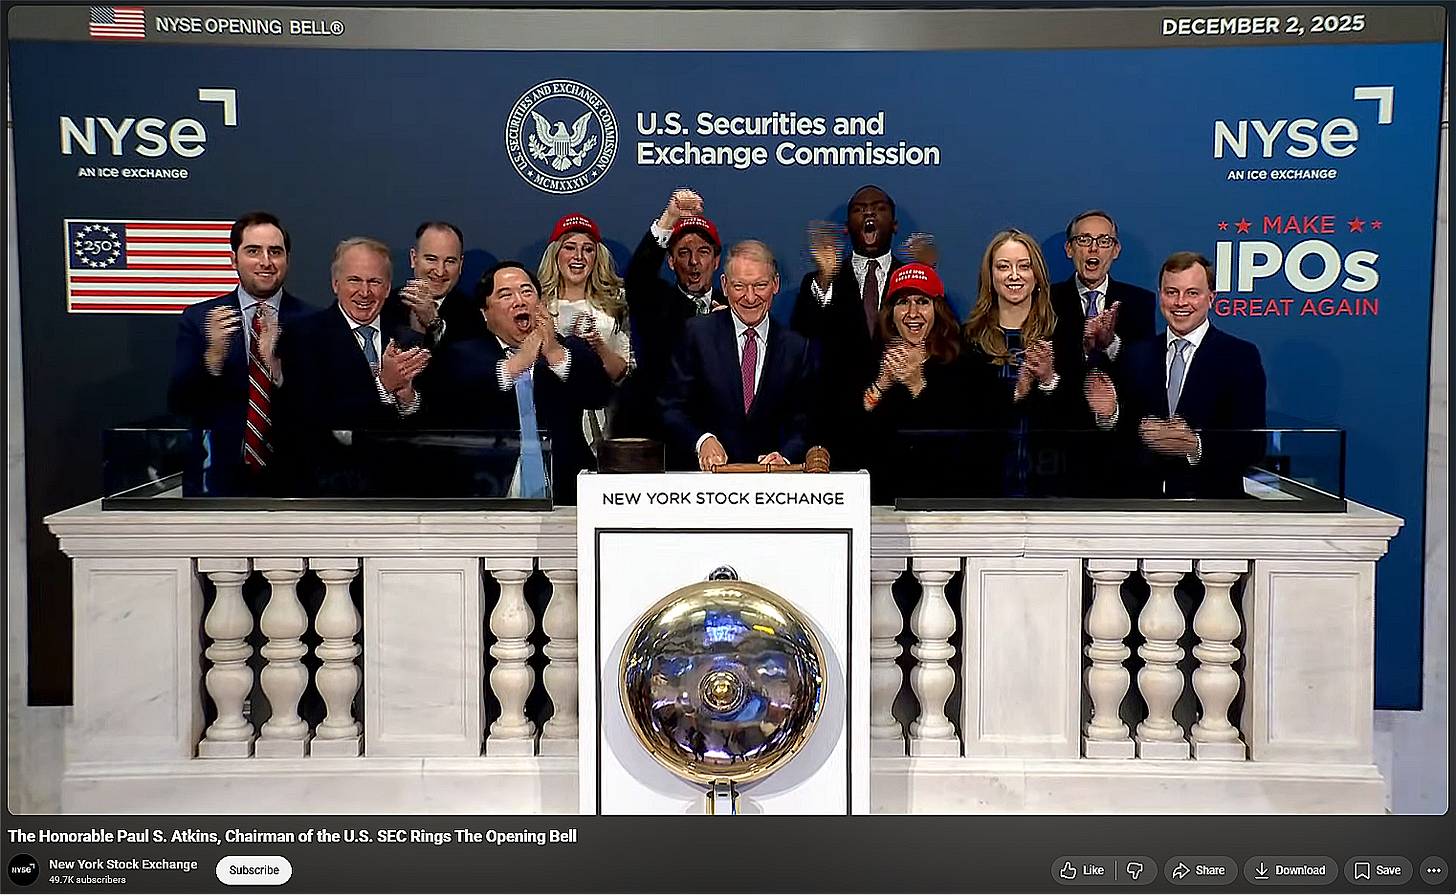Click the 49.7K subscribers text
This screenshot has width=1456, height=895.
pyautogui.click(x=87, y=880)
